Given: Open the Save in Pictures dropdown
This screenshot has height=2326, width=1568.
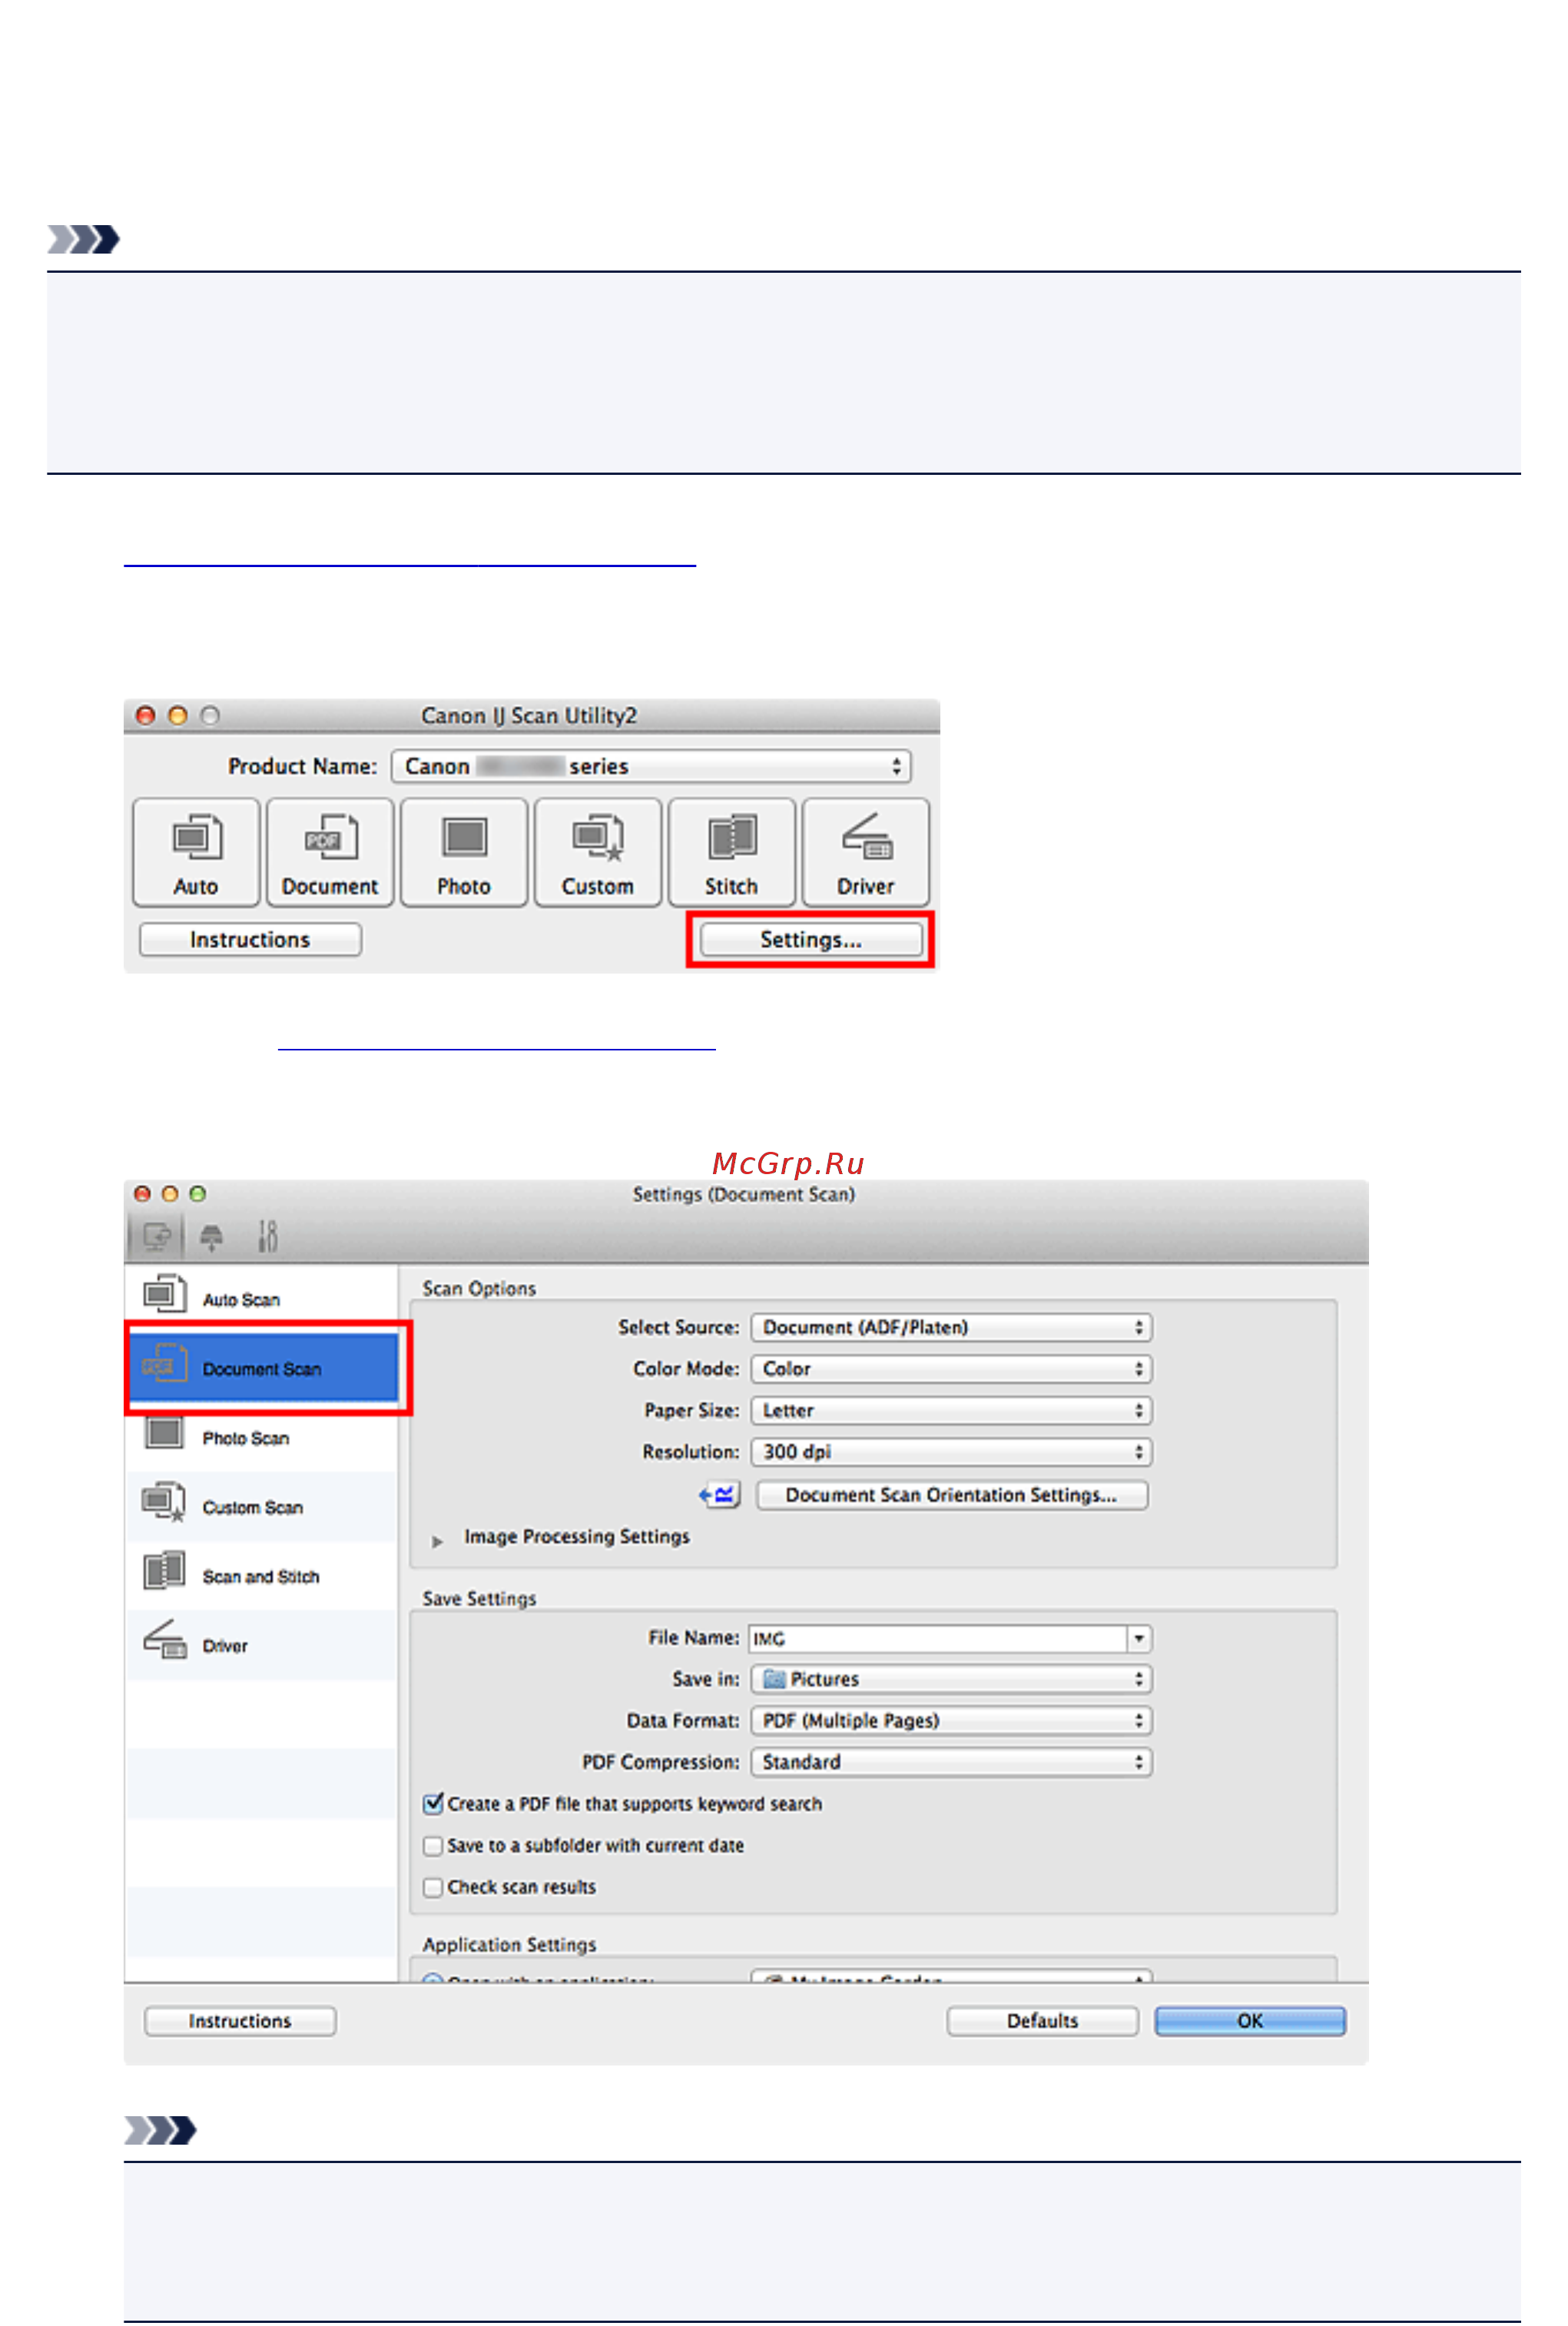Looking at the screenshot, I should point(951,1679).
